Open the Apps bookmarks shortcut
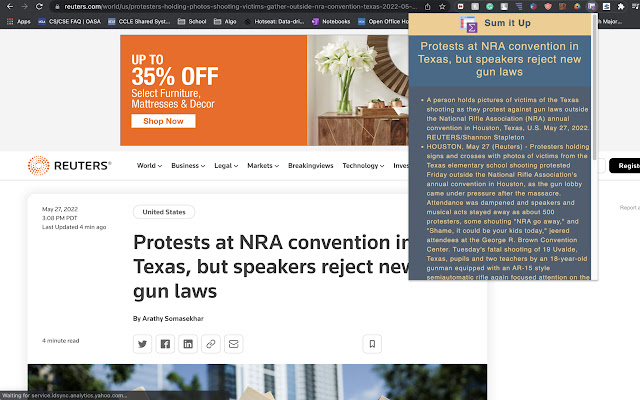Image resolution: width=640 pixels, height=400 pixels. [17, 20]
